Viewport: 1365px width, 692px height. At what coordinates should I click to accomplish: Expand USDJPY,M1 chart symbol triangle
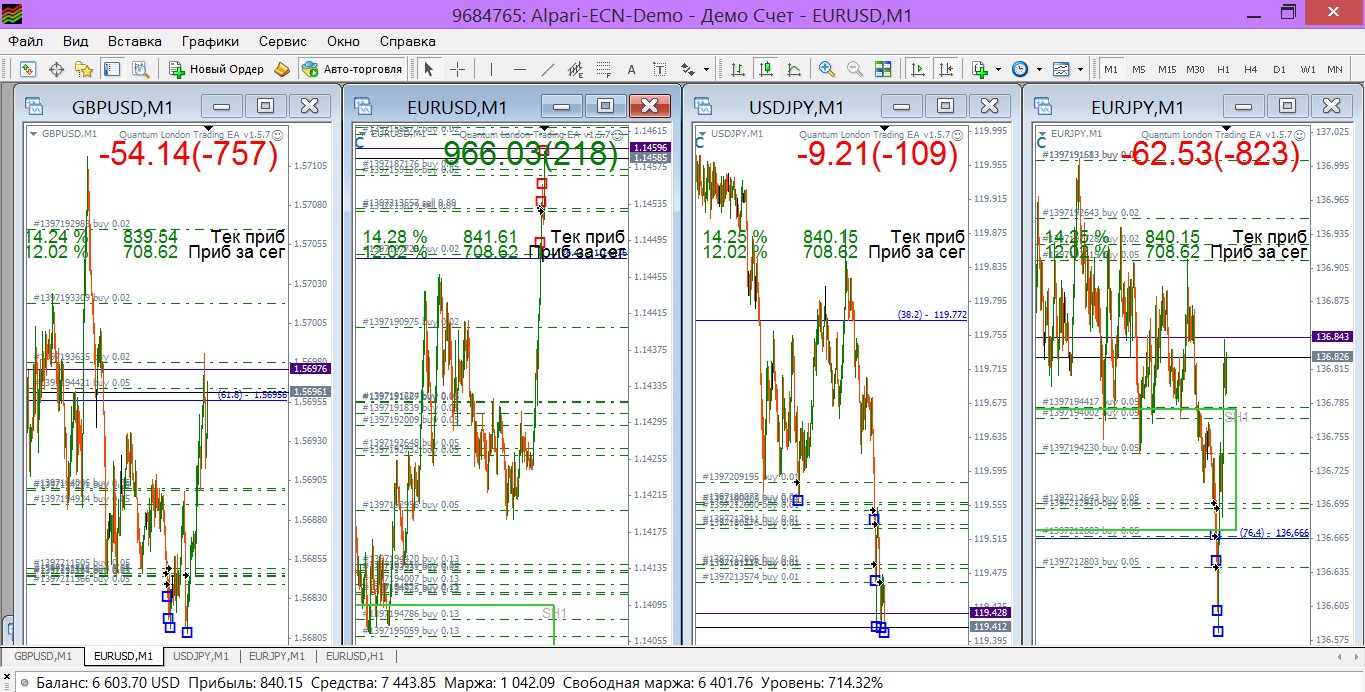701,133
